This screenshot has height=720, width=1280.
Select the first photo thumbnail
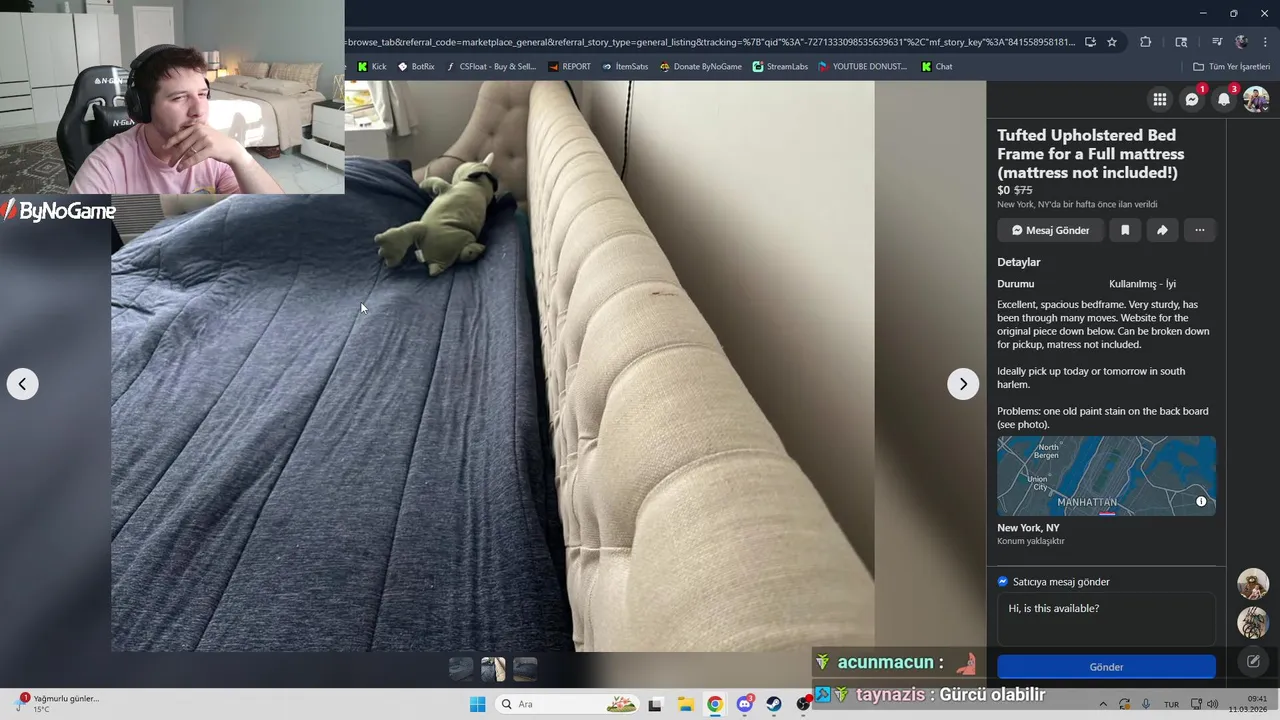[x=461, y=669]
